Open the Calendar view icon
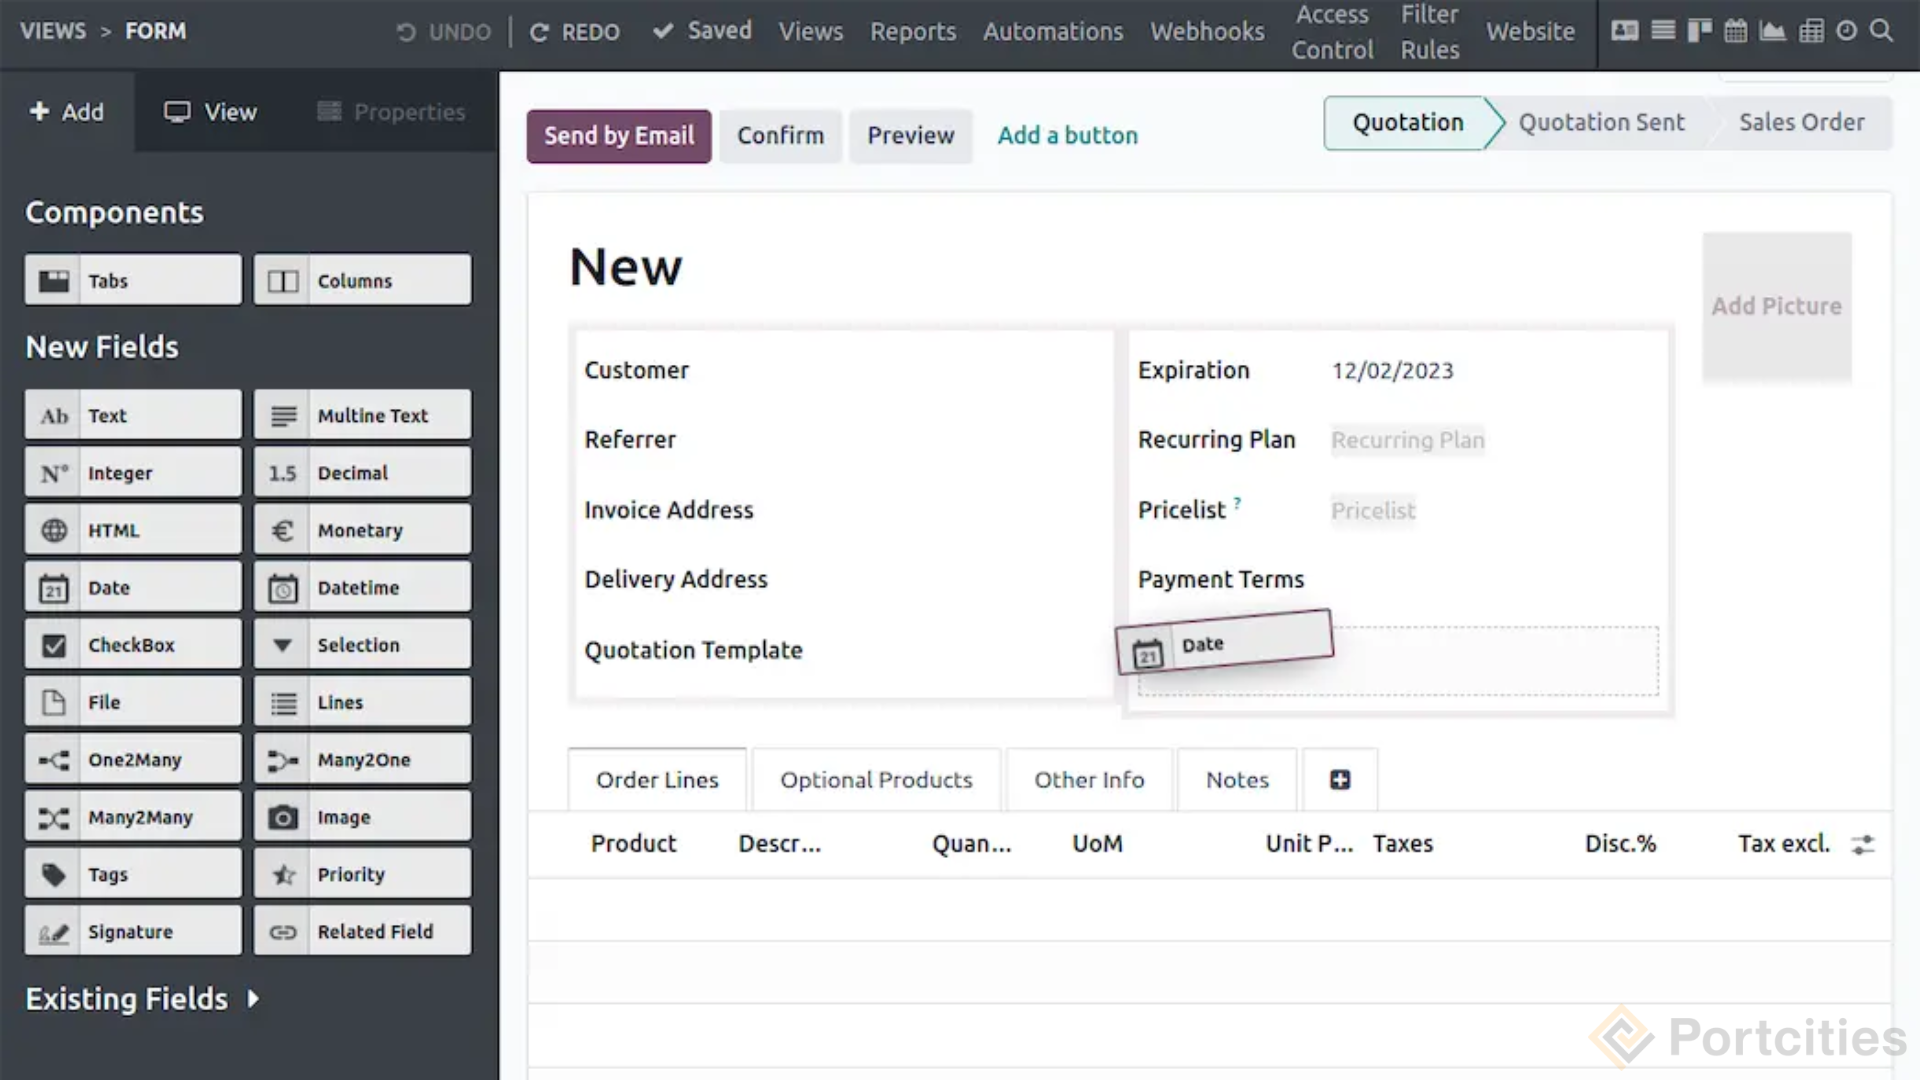Image resolution: width=1920 pixels, height=1080 pixels. [1735, 31]
